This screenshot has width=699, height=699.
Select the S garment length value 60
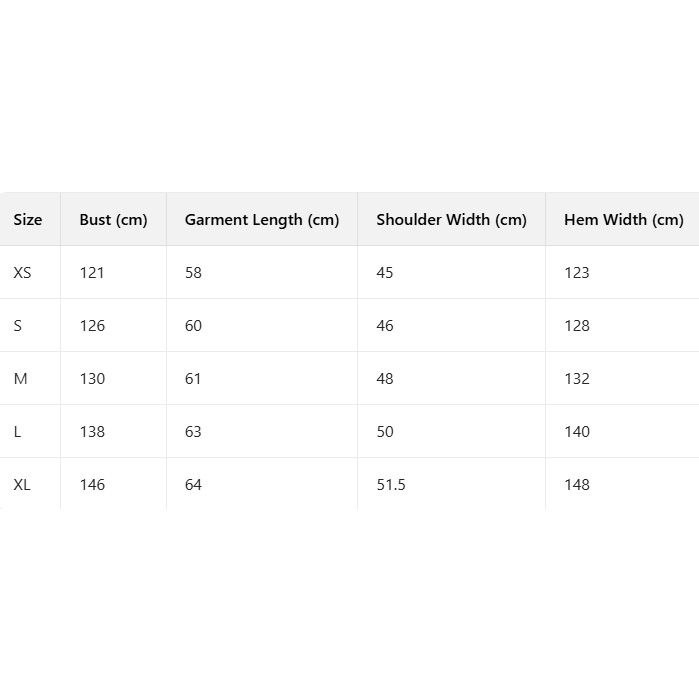[193, 326]
